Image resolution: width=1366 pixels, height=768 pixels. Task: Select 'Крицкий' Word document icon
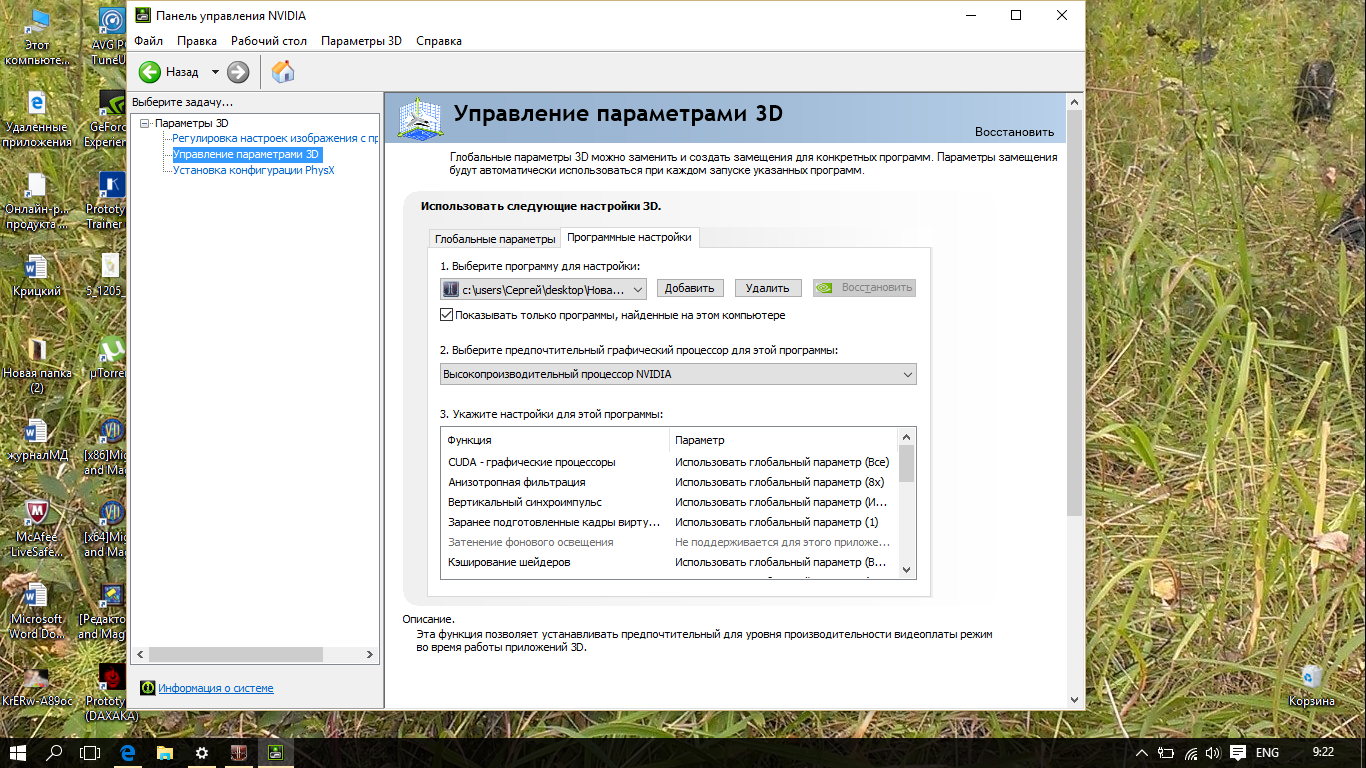coord(37,277)
